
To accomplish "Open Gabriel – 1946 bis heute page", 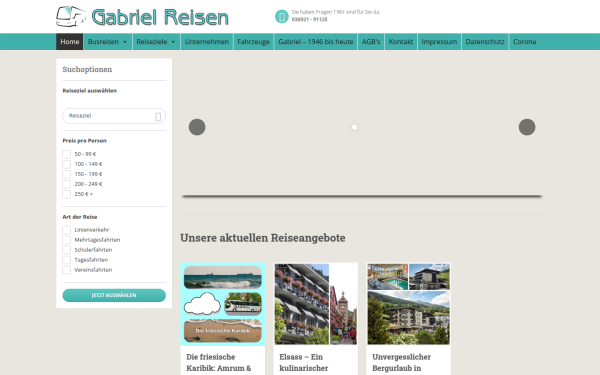I will coord(316,42).
